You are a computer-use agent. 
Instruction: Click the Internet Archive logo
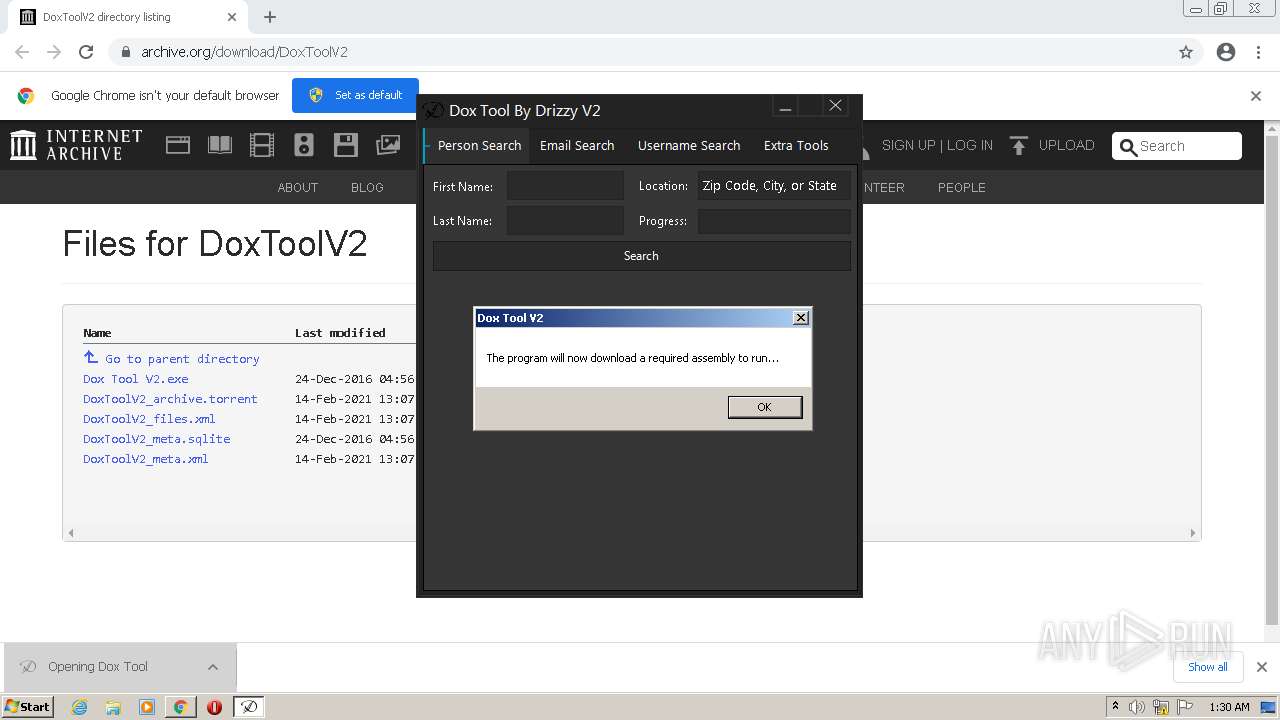coord(76,145)
